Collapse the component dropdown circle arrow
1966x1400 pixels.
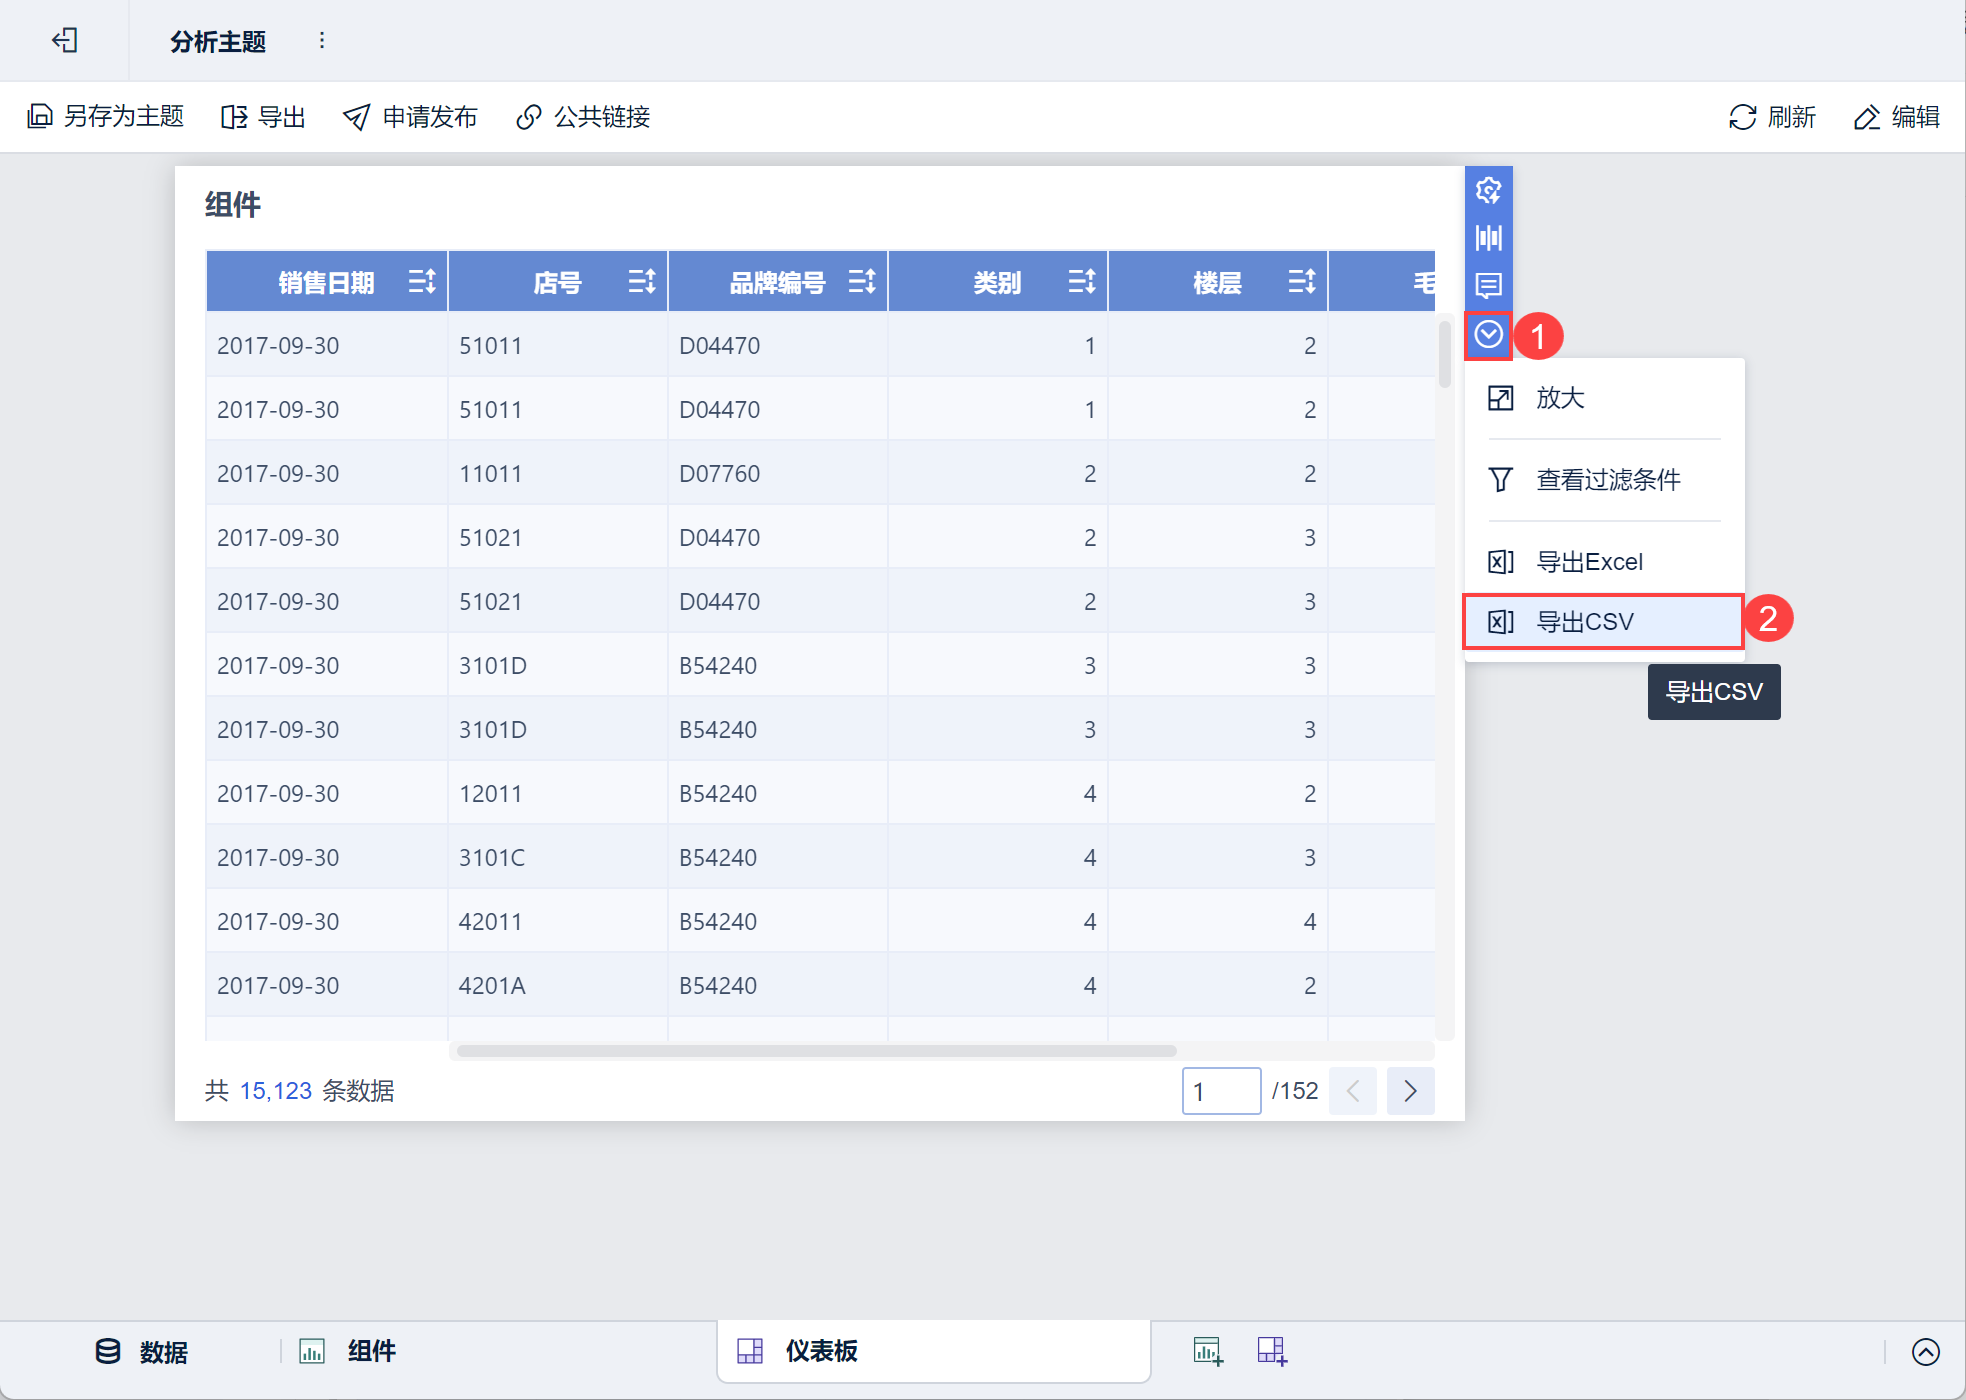tap(1488, 335)
